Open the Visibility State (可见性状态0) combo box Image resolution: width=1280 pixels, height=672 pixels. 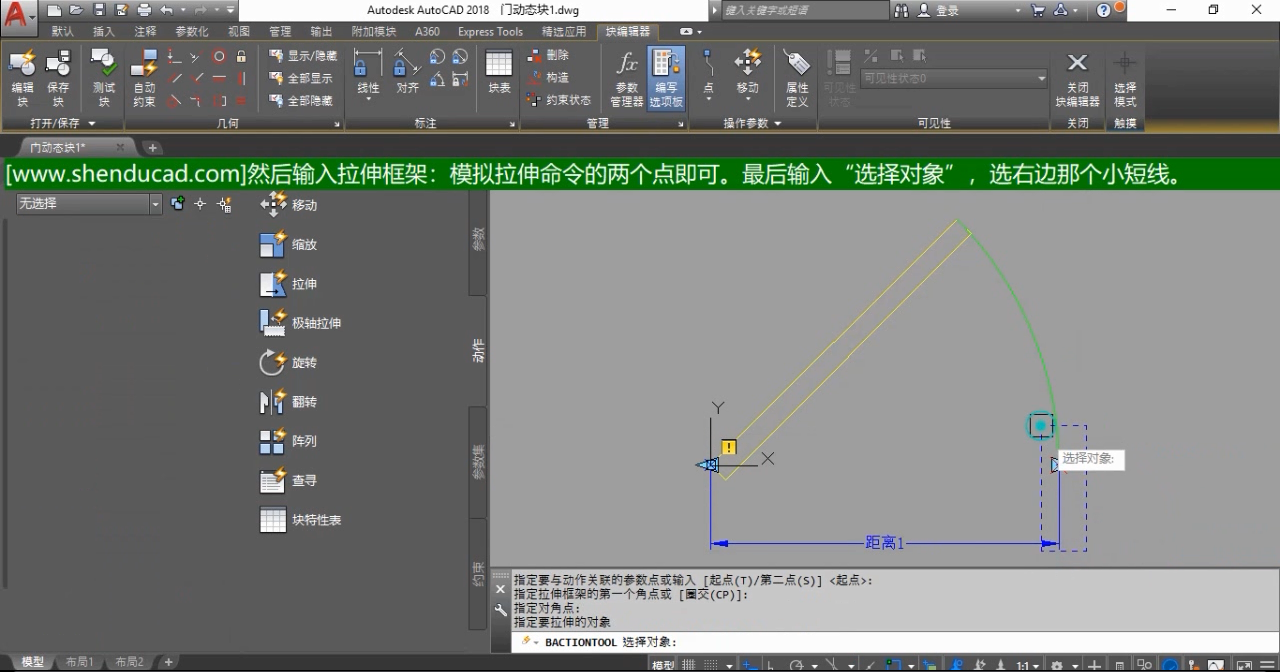954,78
